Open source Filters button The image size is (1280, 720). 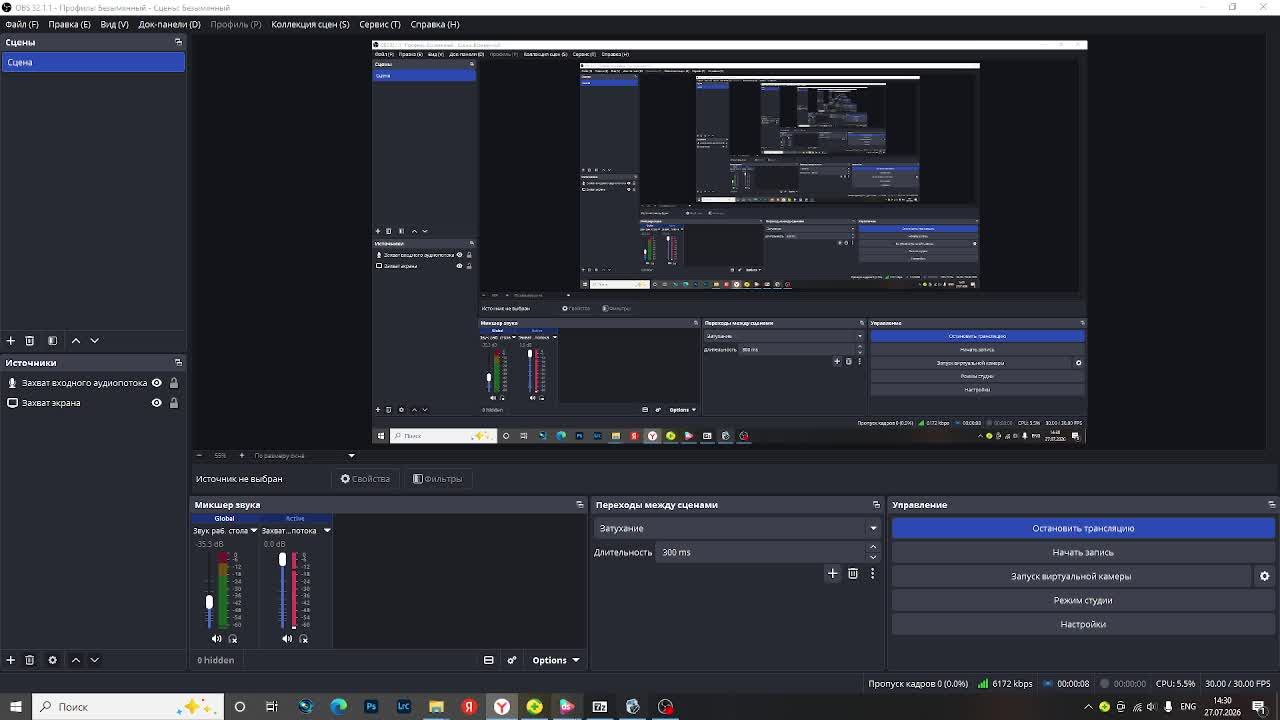pyautogui.click(x=438, y=479)
